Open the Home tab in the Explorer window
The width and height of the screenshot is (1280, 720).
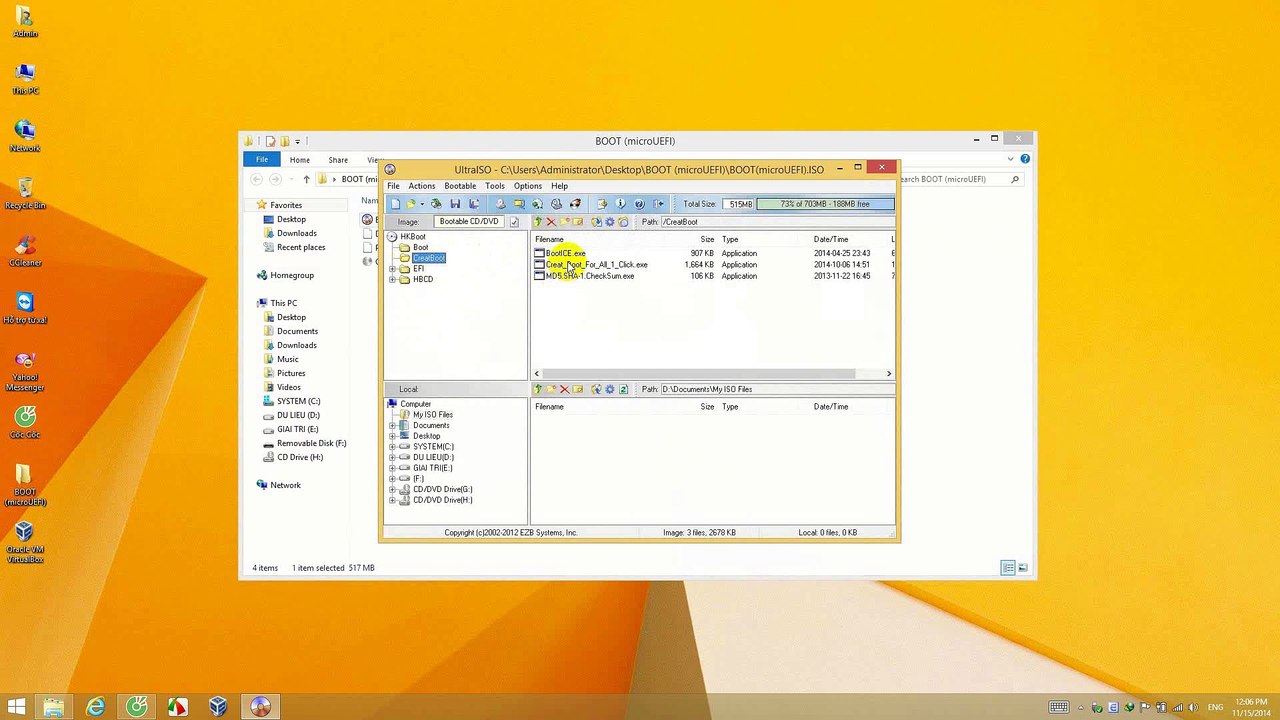coord(300,160)
